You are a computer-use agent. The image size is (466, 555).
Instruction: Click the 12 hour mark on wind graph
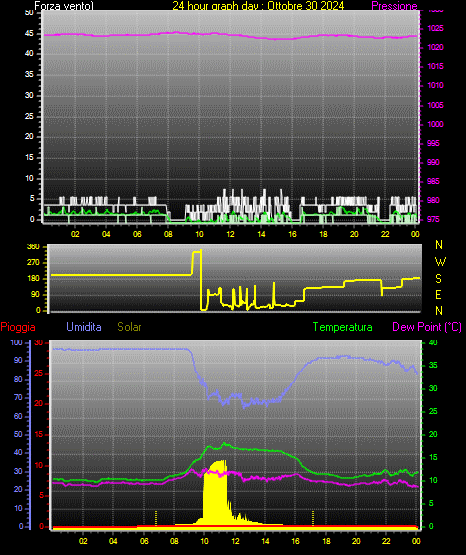230,234
